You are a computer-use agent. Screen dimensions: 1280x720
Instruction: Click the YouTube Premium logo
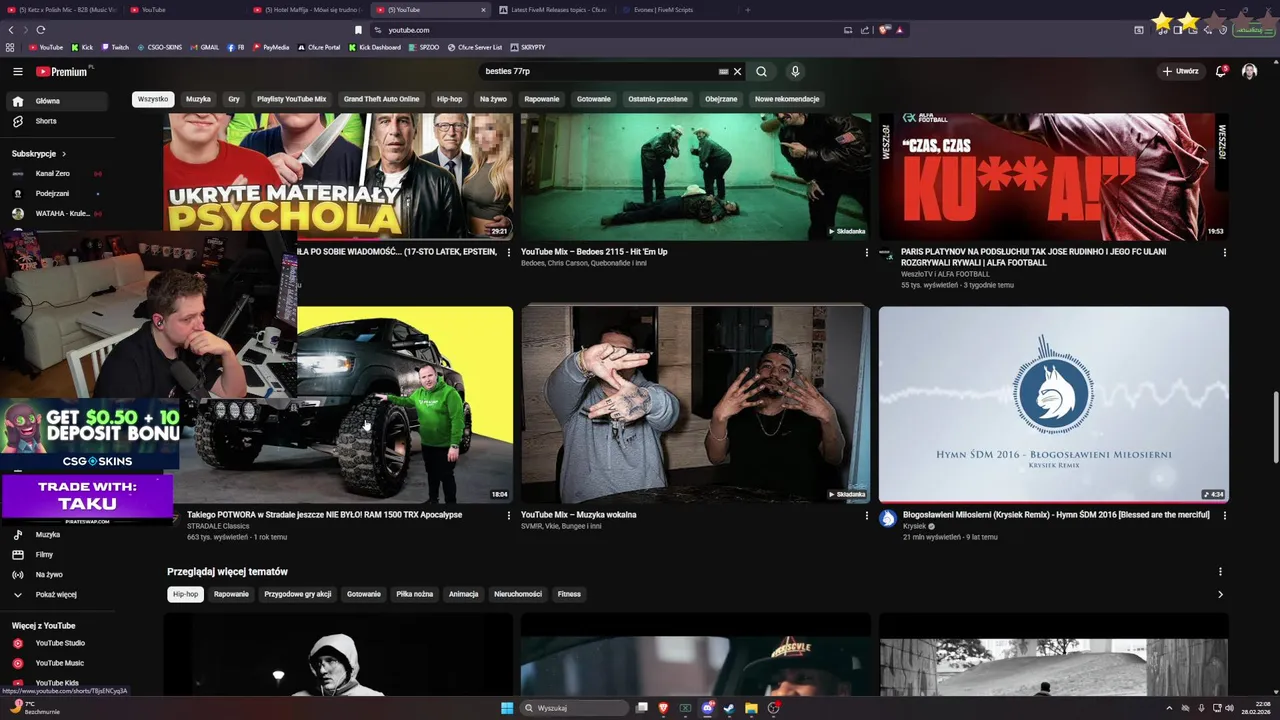click(64, 71)
